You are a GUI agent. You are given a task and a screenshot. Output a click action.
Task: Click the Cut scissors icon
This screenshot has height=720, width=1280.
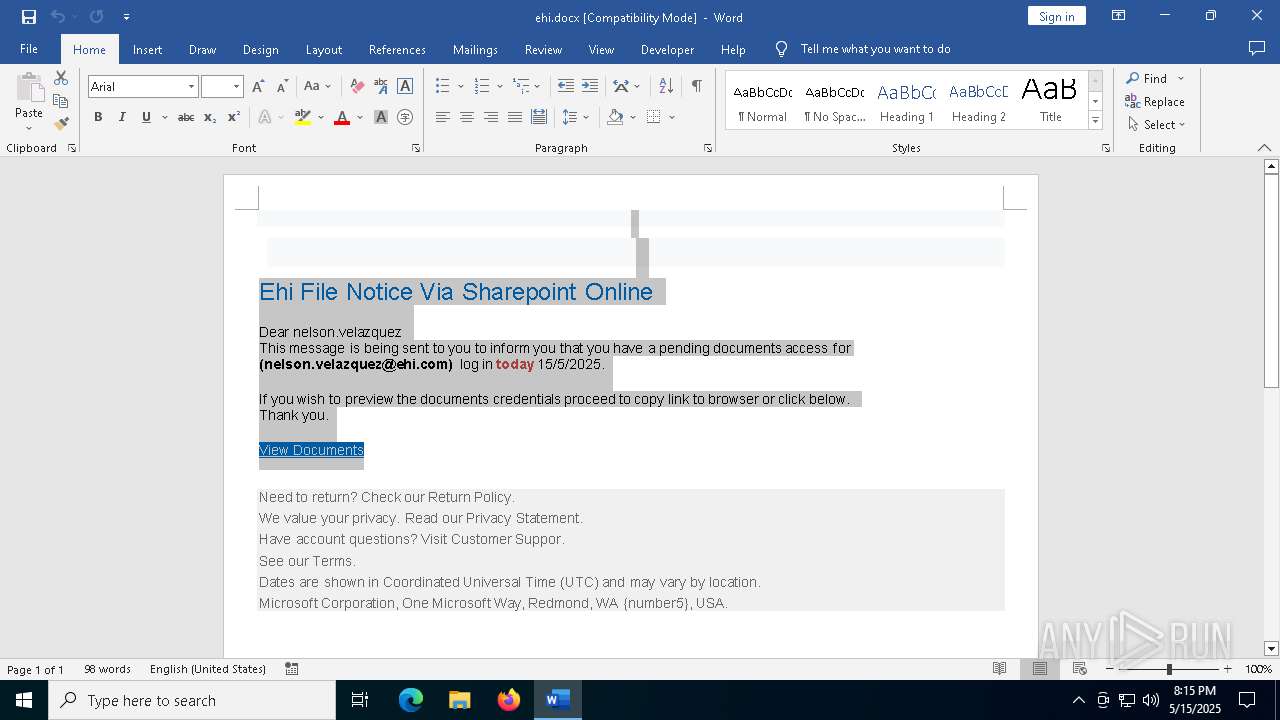[x=61, y=78]
